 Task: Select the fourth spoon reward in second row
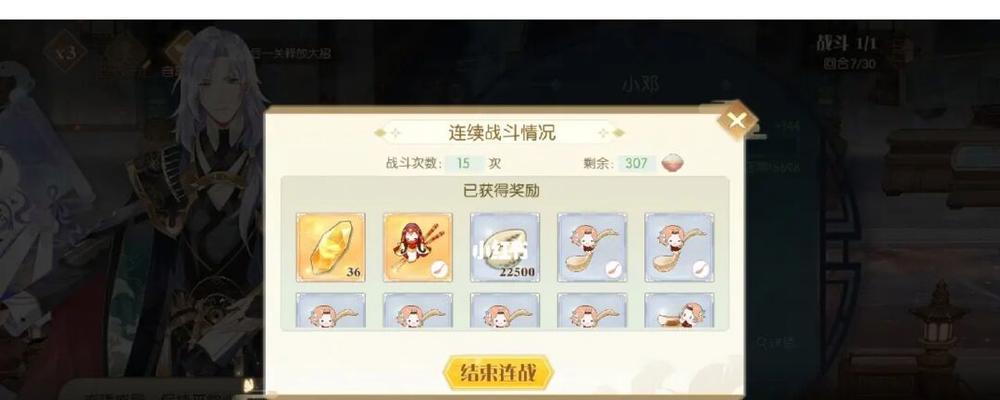(x=592, y=311)
